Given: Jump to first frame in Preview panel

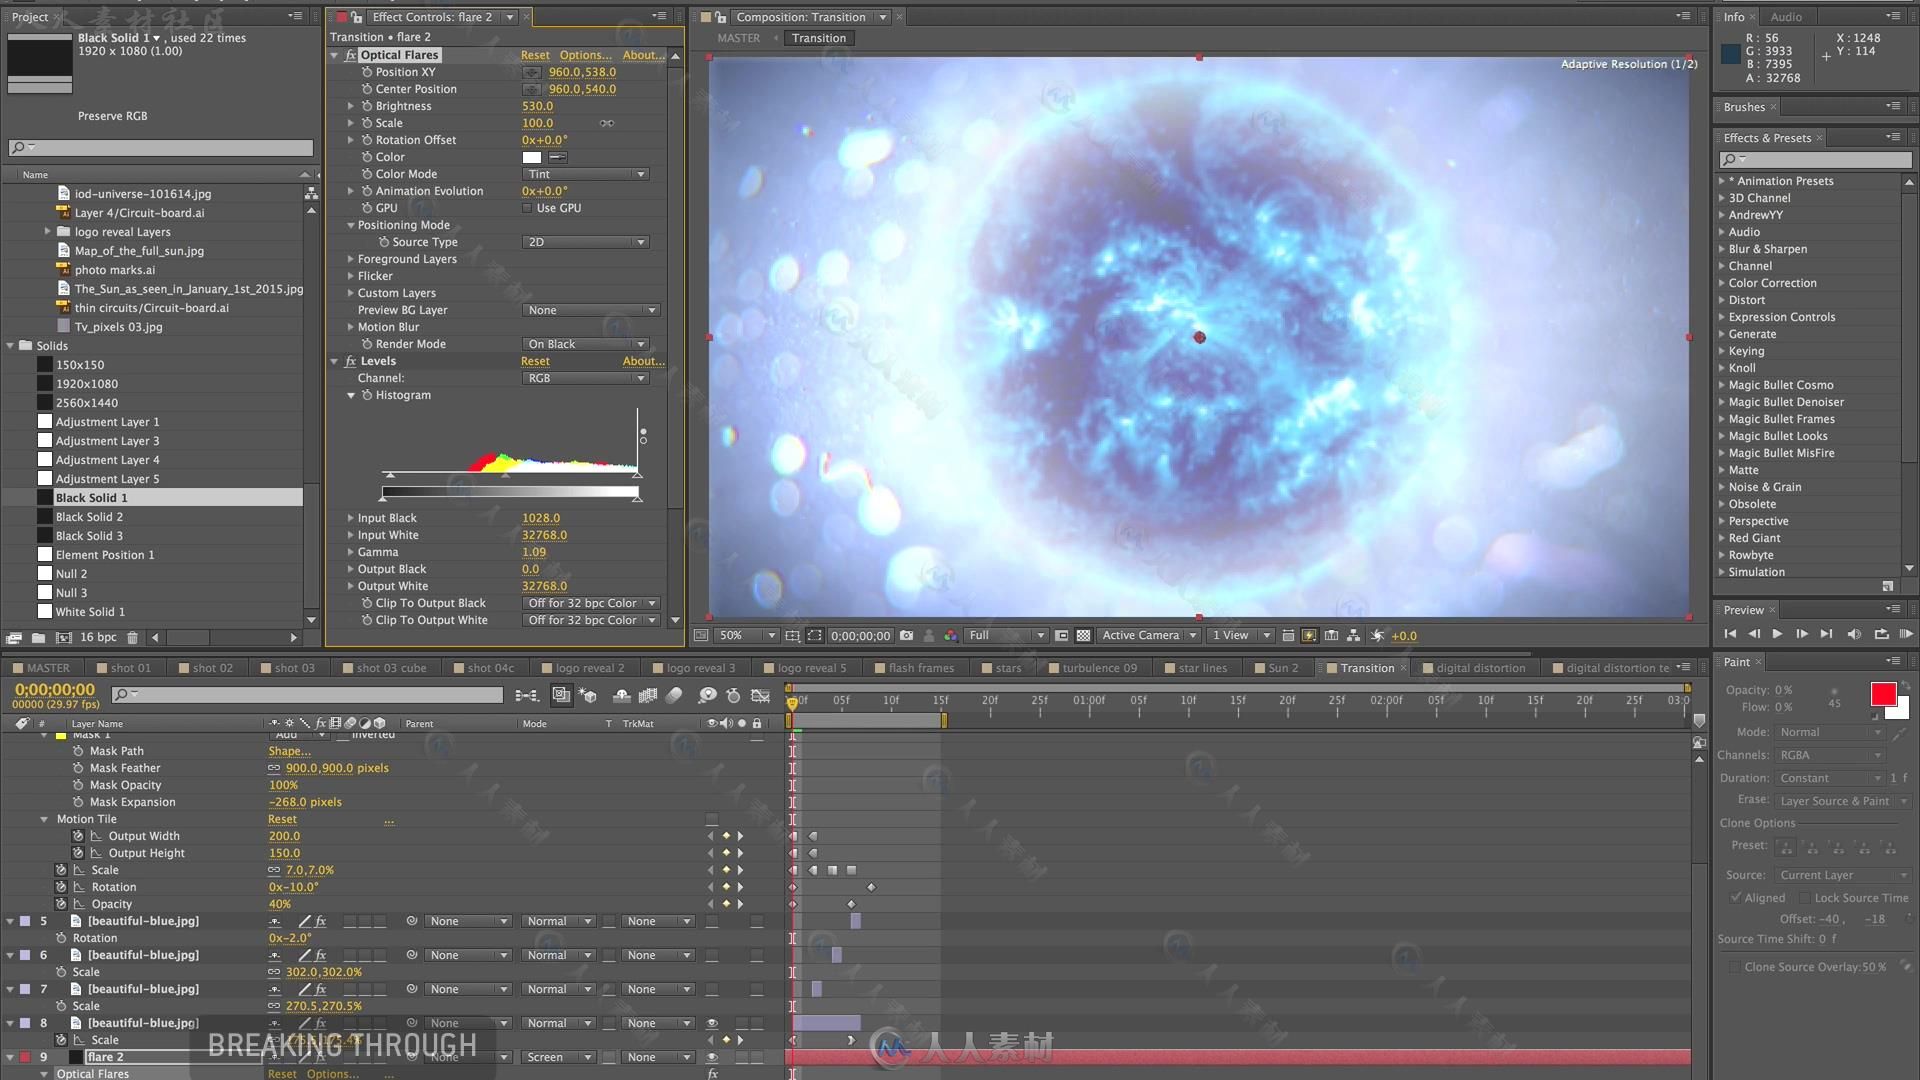Looking at the screenshot, I should point(1730,634).
